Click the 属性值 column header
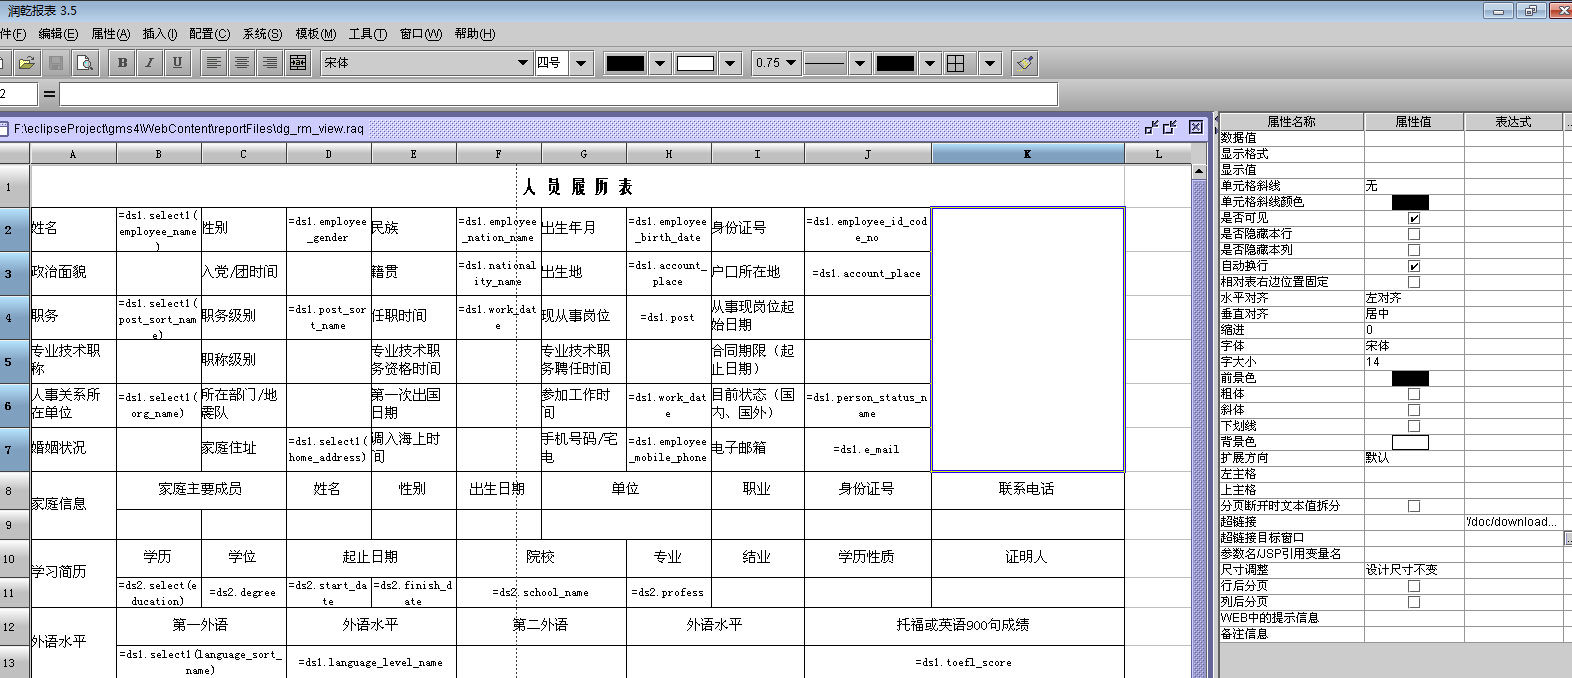The height and width of the screenshot is (678, 1572). [x=1413, y=122]
